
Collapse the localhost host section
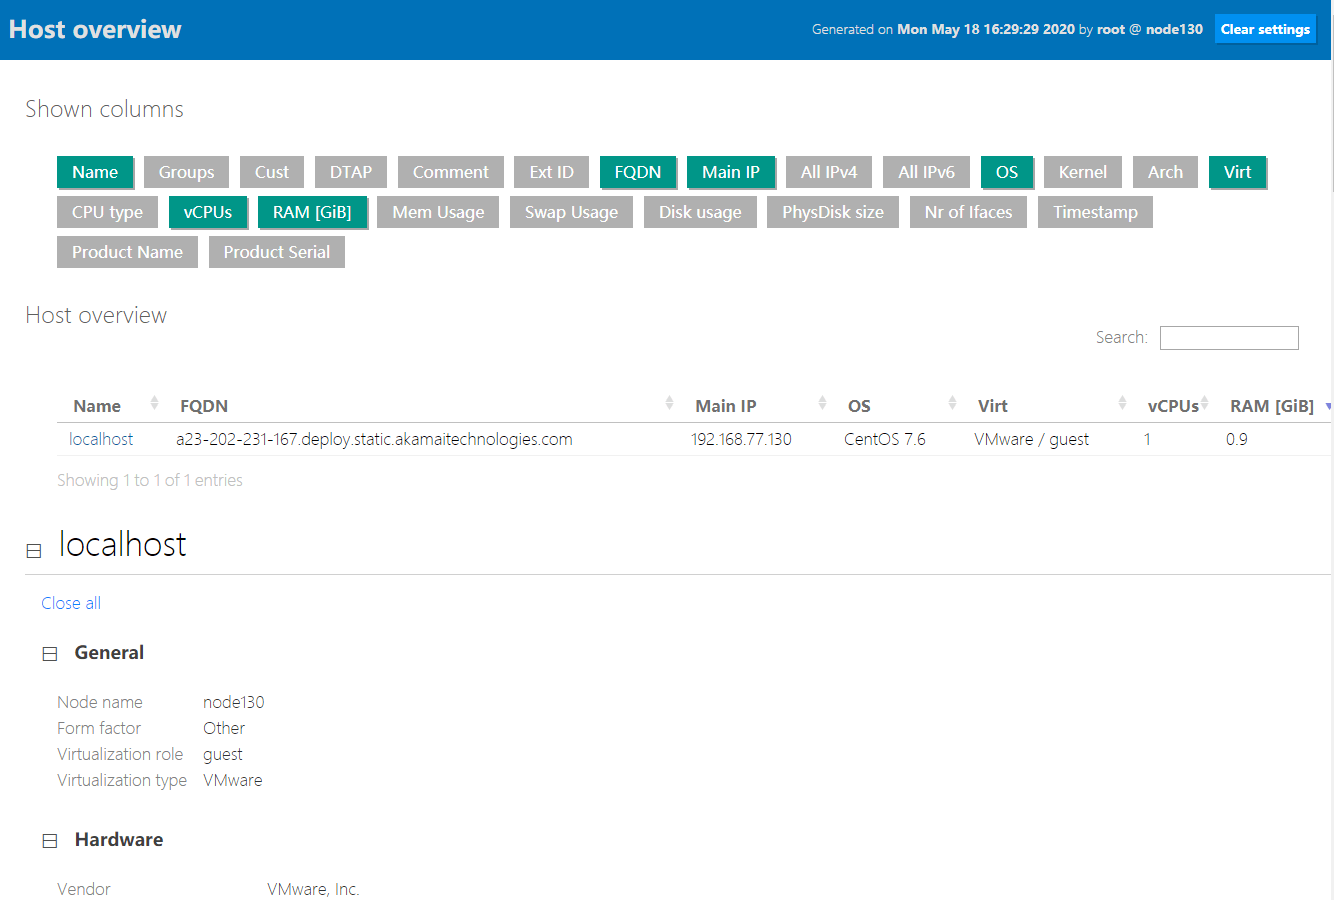34,551
